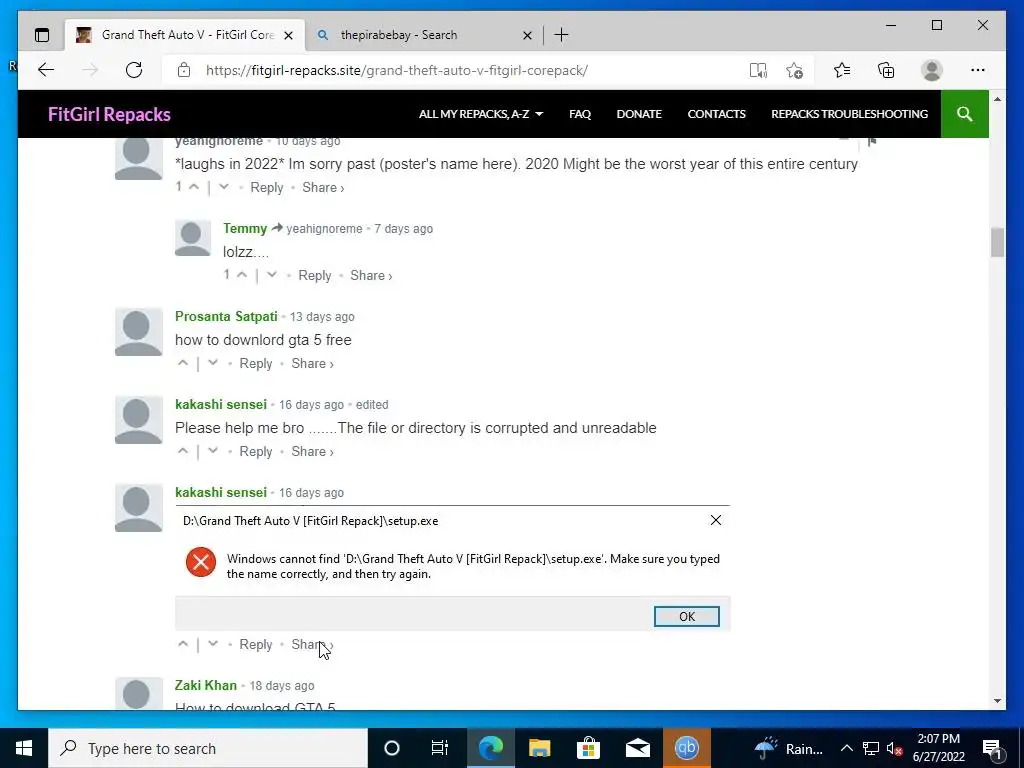Expand Share under 'corrupted and unreadable' comment
Screen dimensions: 1024x768
click(x=312, y=451)
